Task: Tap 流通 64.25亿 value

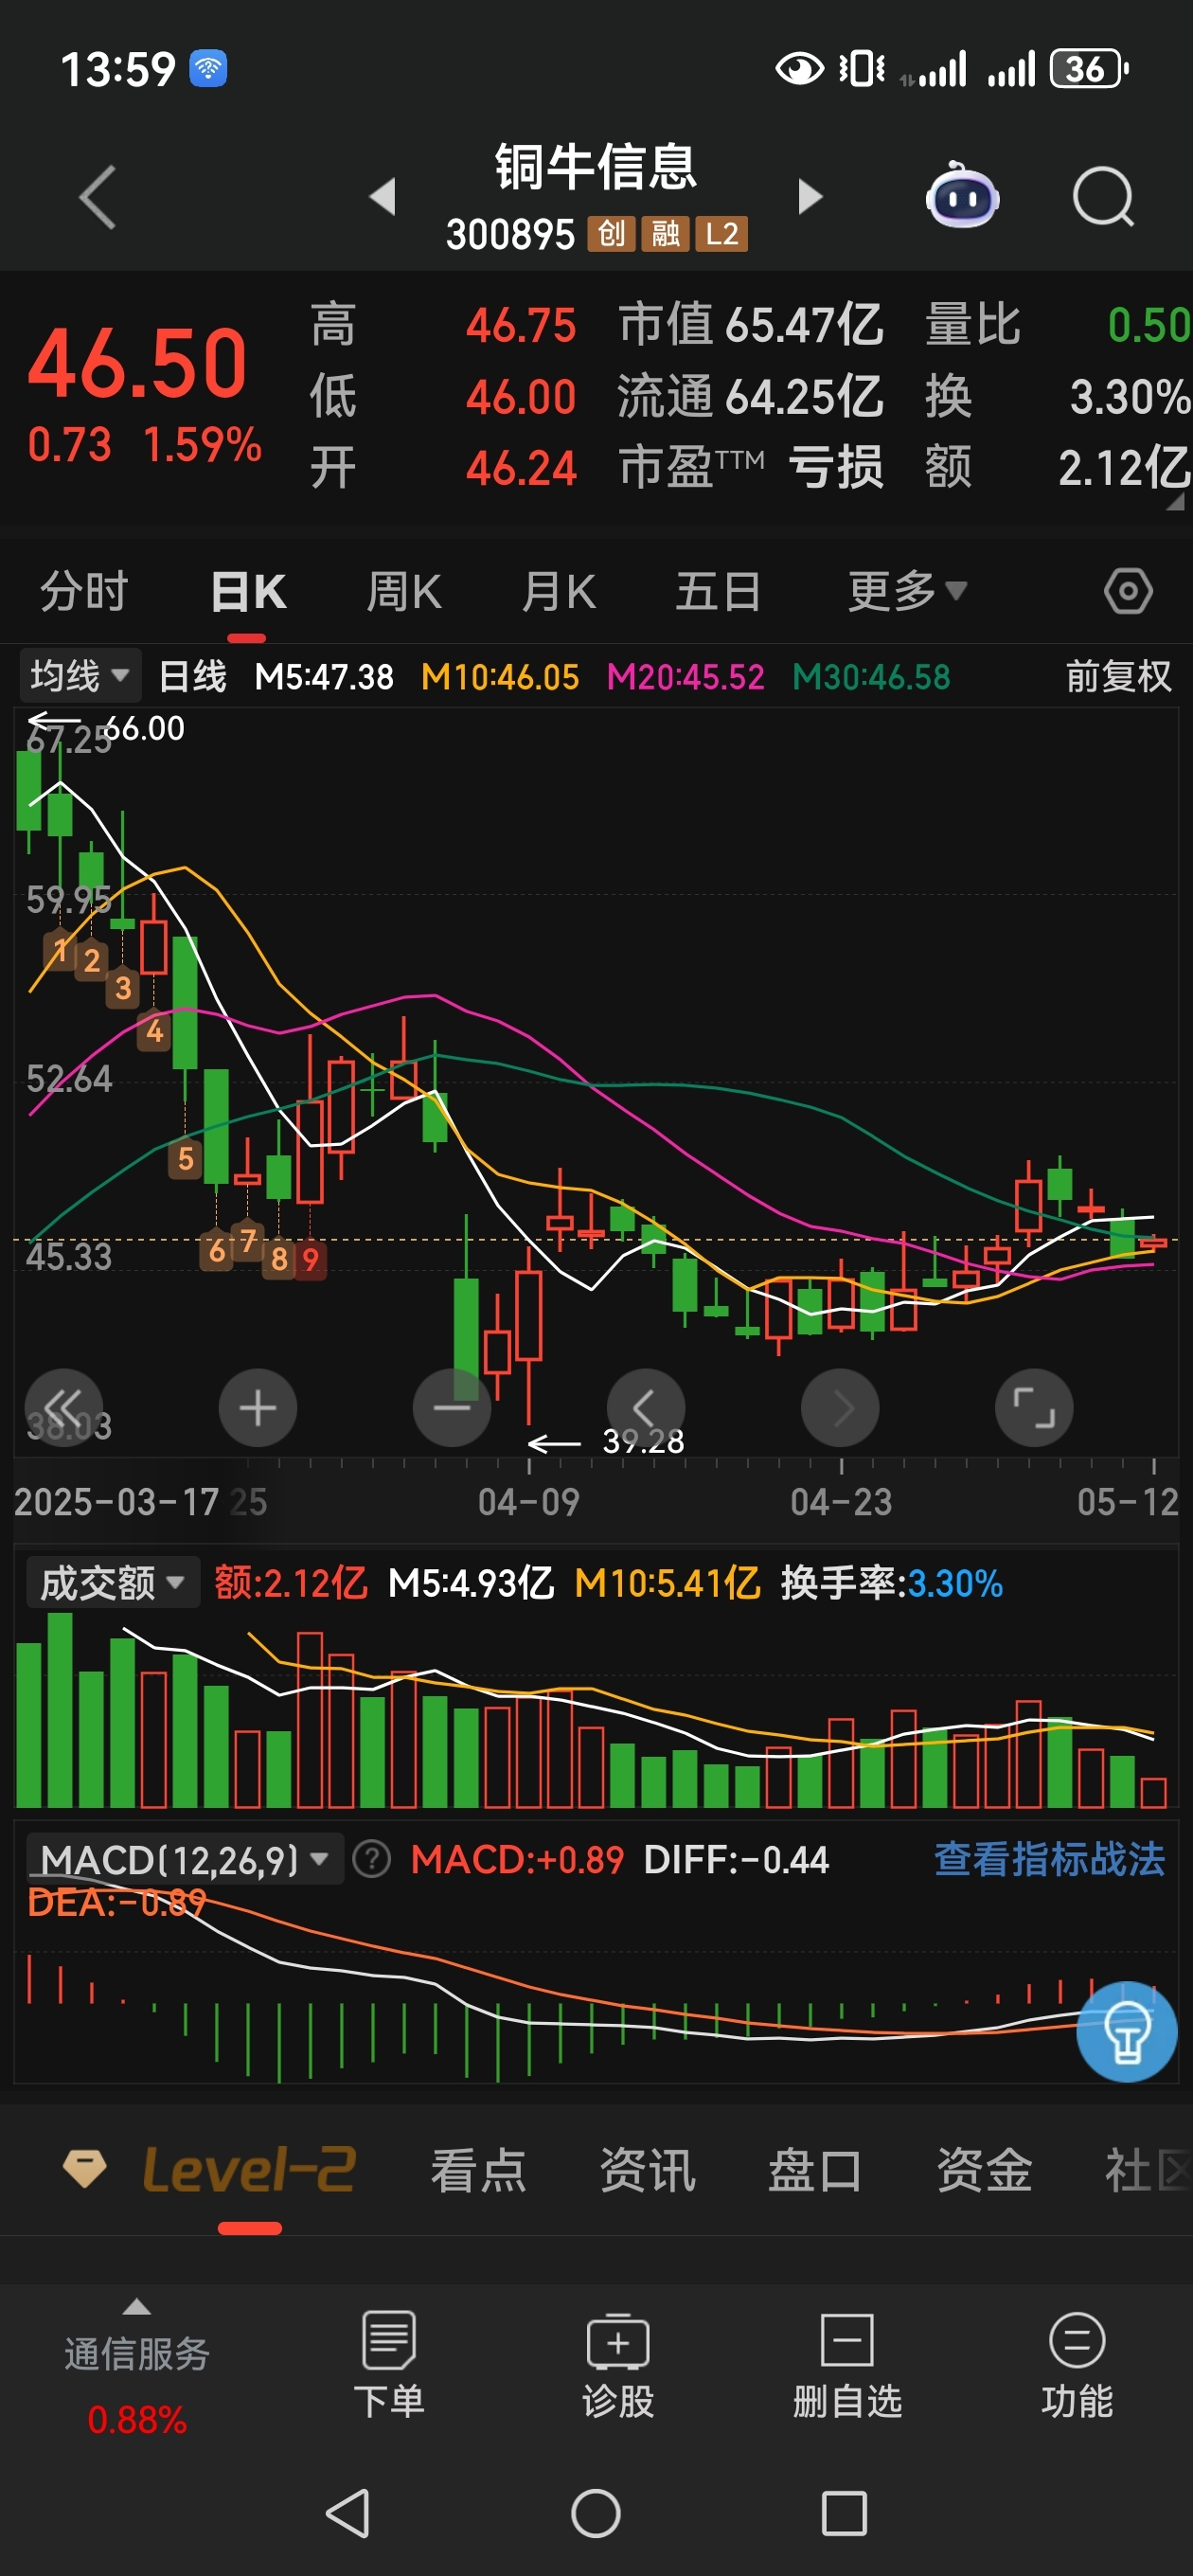Action: tap(751, 397)
